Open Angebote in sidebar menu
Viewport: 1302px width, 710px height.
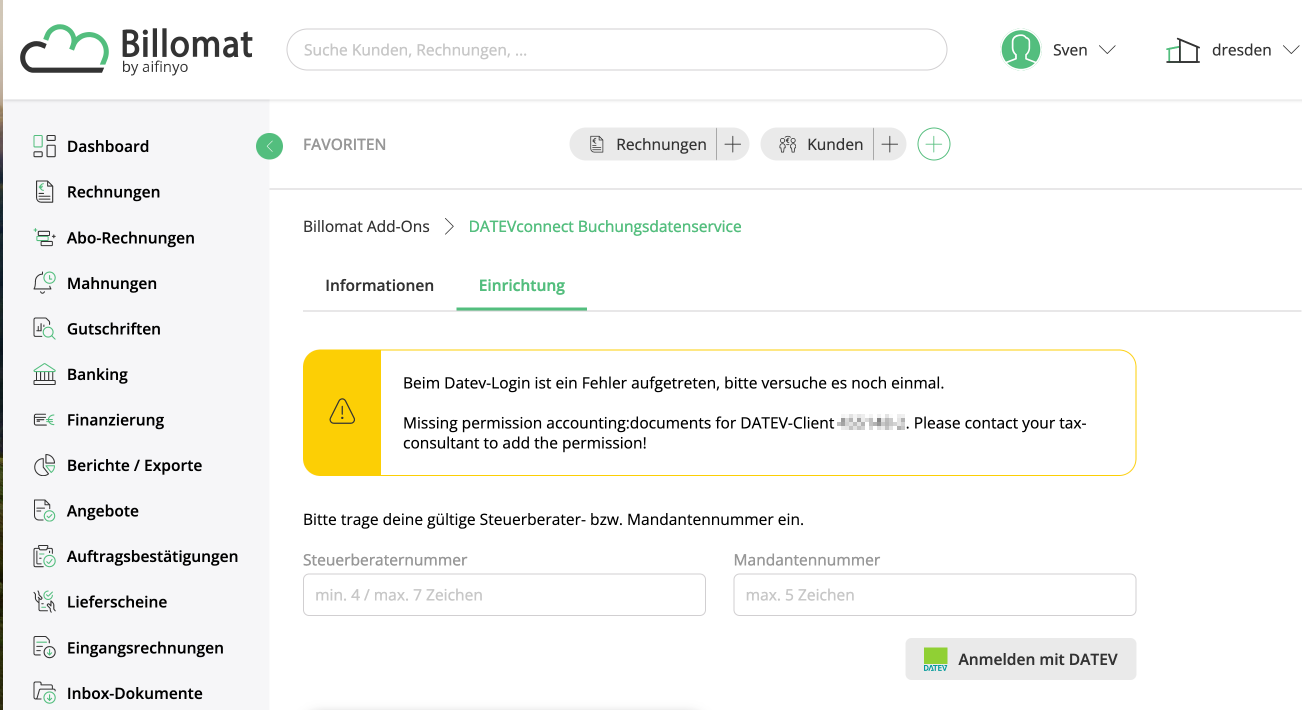pos(103,511)
